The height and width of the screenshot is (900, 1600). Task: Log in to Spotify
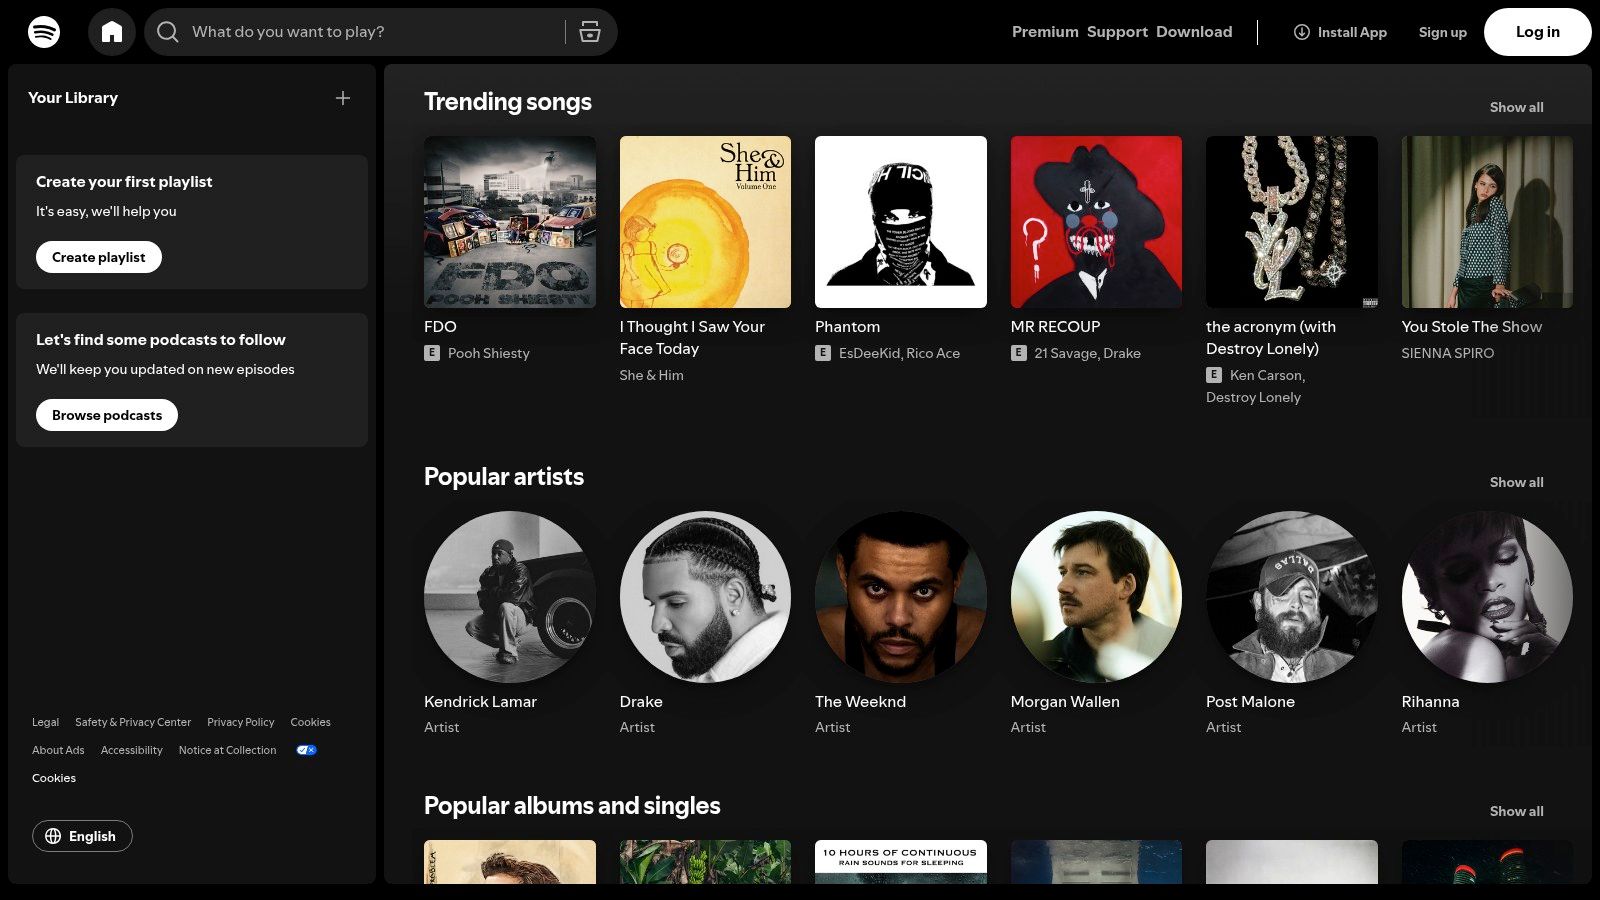tap(1537, 31)
